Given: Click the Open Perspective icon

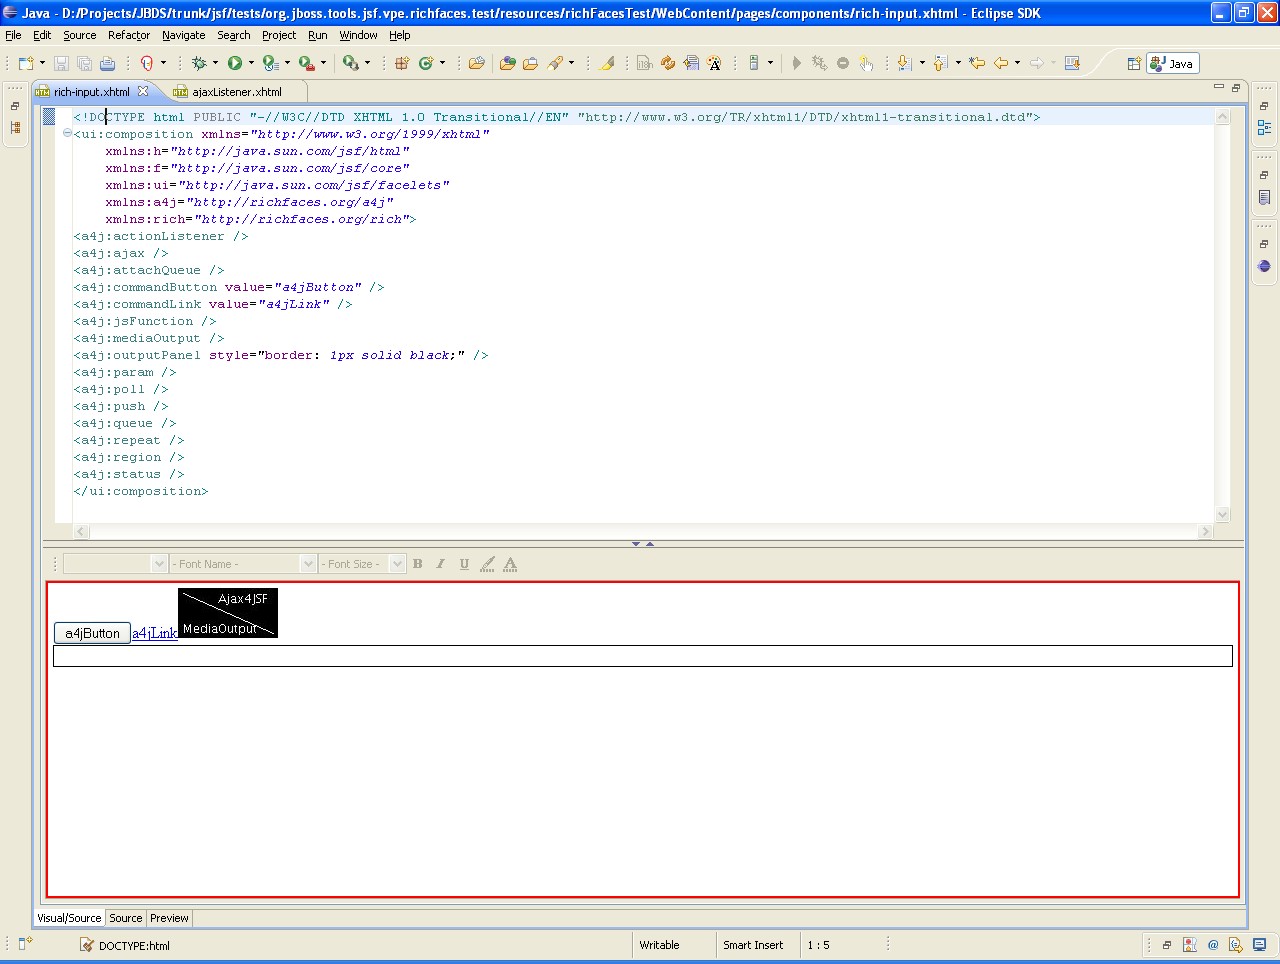Looking at the screenshot, I should [1133, 63].
